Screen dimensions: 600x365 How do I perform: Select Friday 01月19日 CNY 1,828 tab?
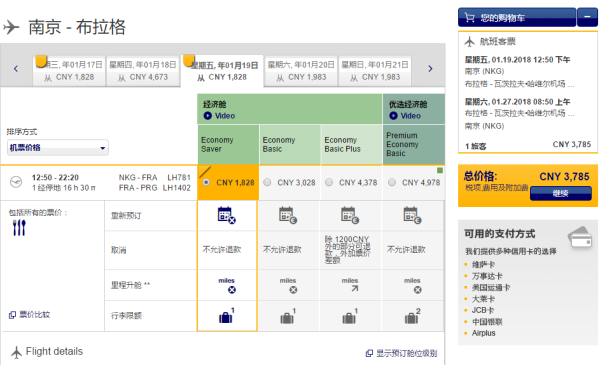(222, 71)
